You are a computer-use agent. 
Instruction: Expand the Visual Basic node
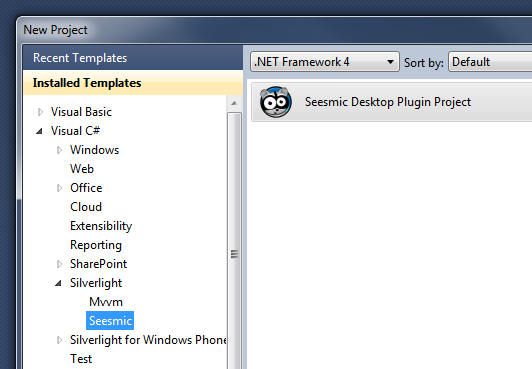pyautogui.click(x=40, y=112)
